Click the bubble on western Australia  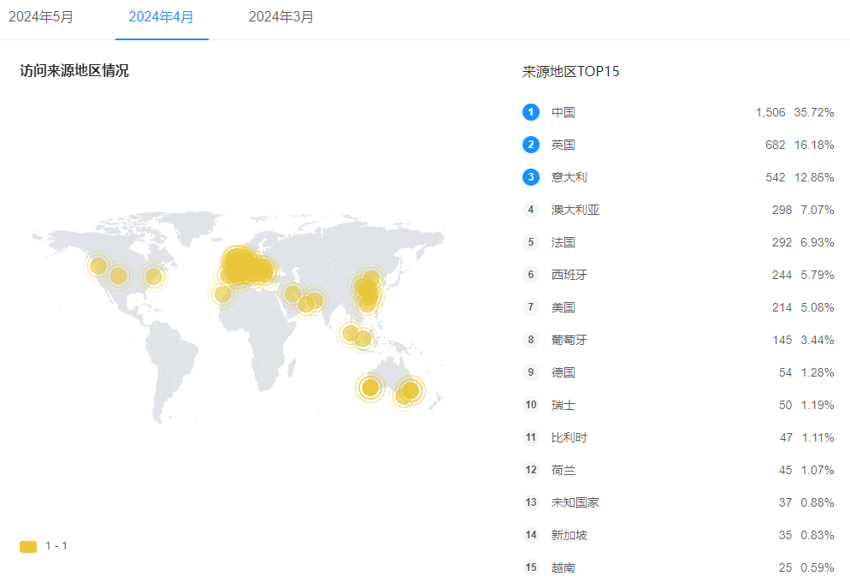[x=371, y=387]
